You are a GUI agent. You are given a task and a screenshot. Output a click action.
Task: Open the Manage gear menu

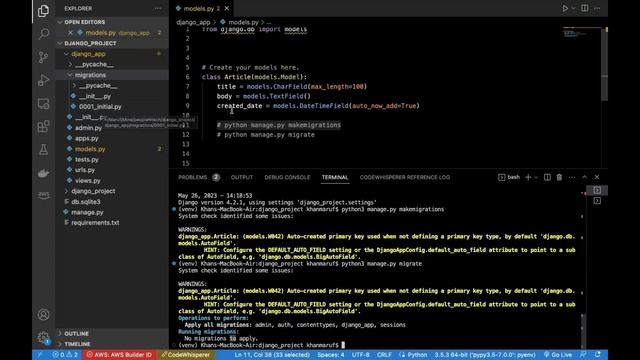click(x=43, y=337)
